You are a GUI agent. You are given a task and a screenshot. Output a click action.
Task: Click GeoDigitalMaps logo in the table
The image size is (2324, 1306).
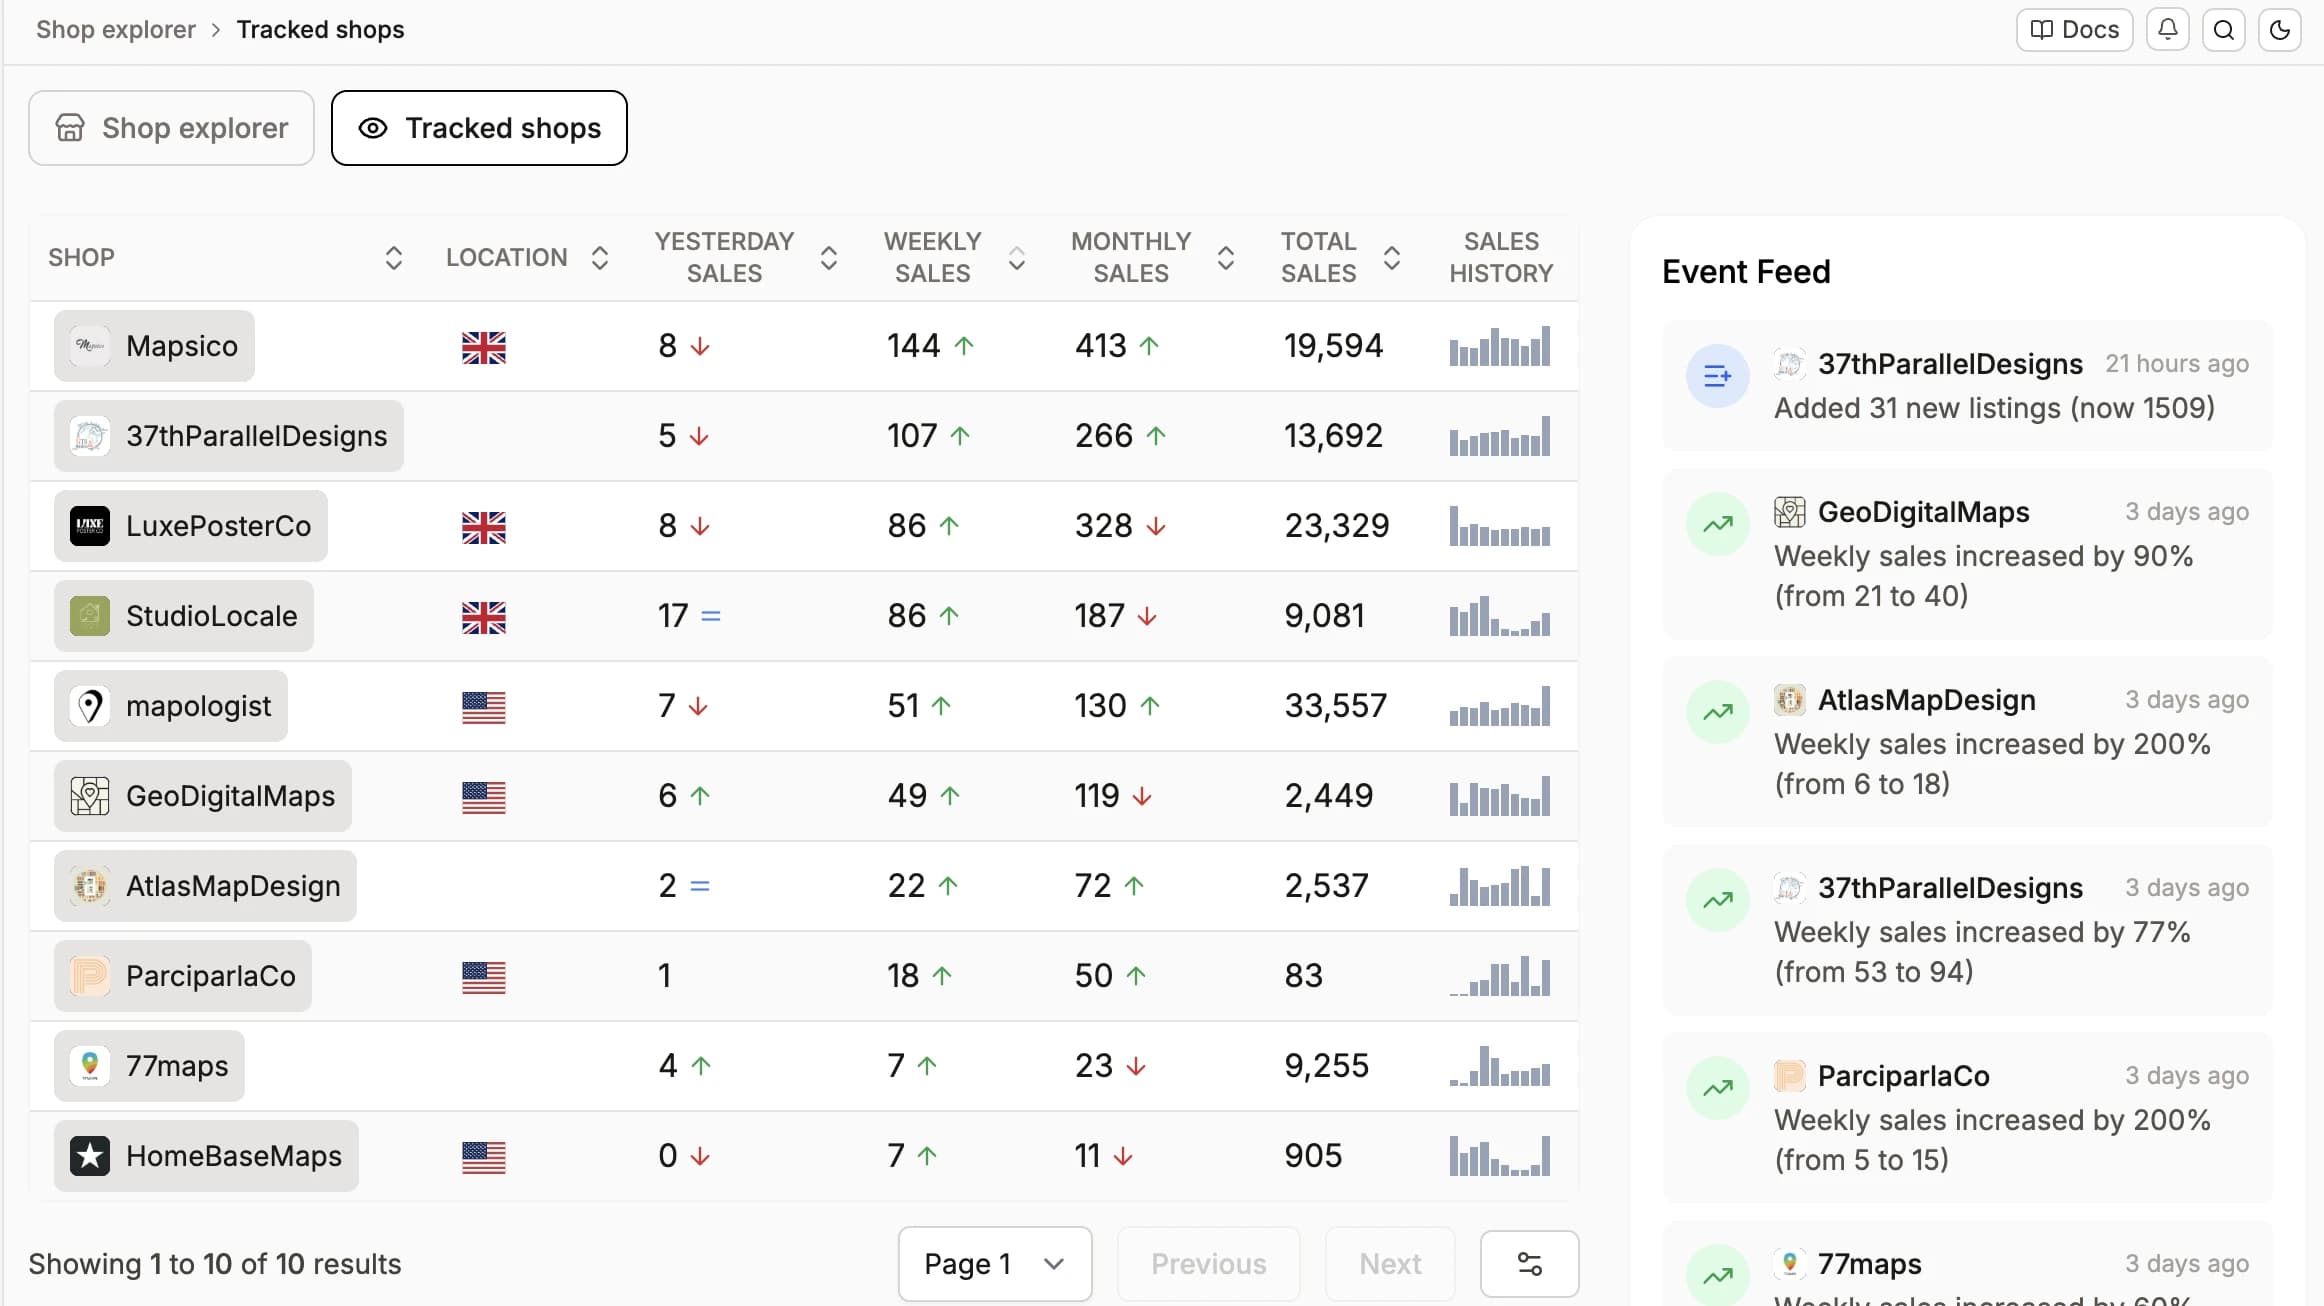90,796
